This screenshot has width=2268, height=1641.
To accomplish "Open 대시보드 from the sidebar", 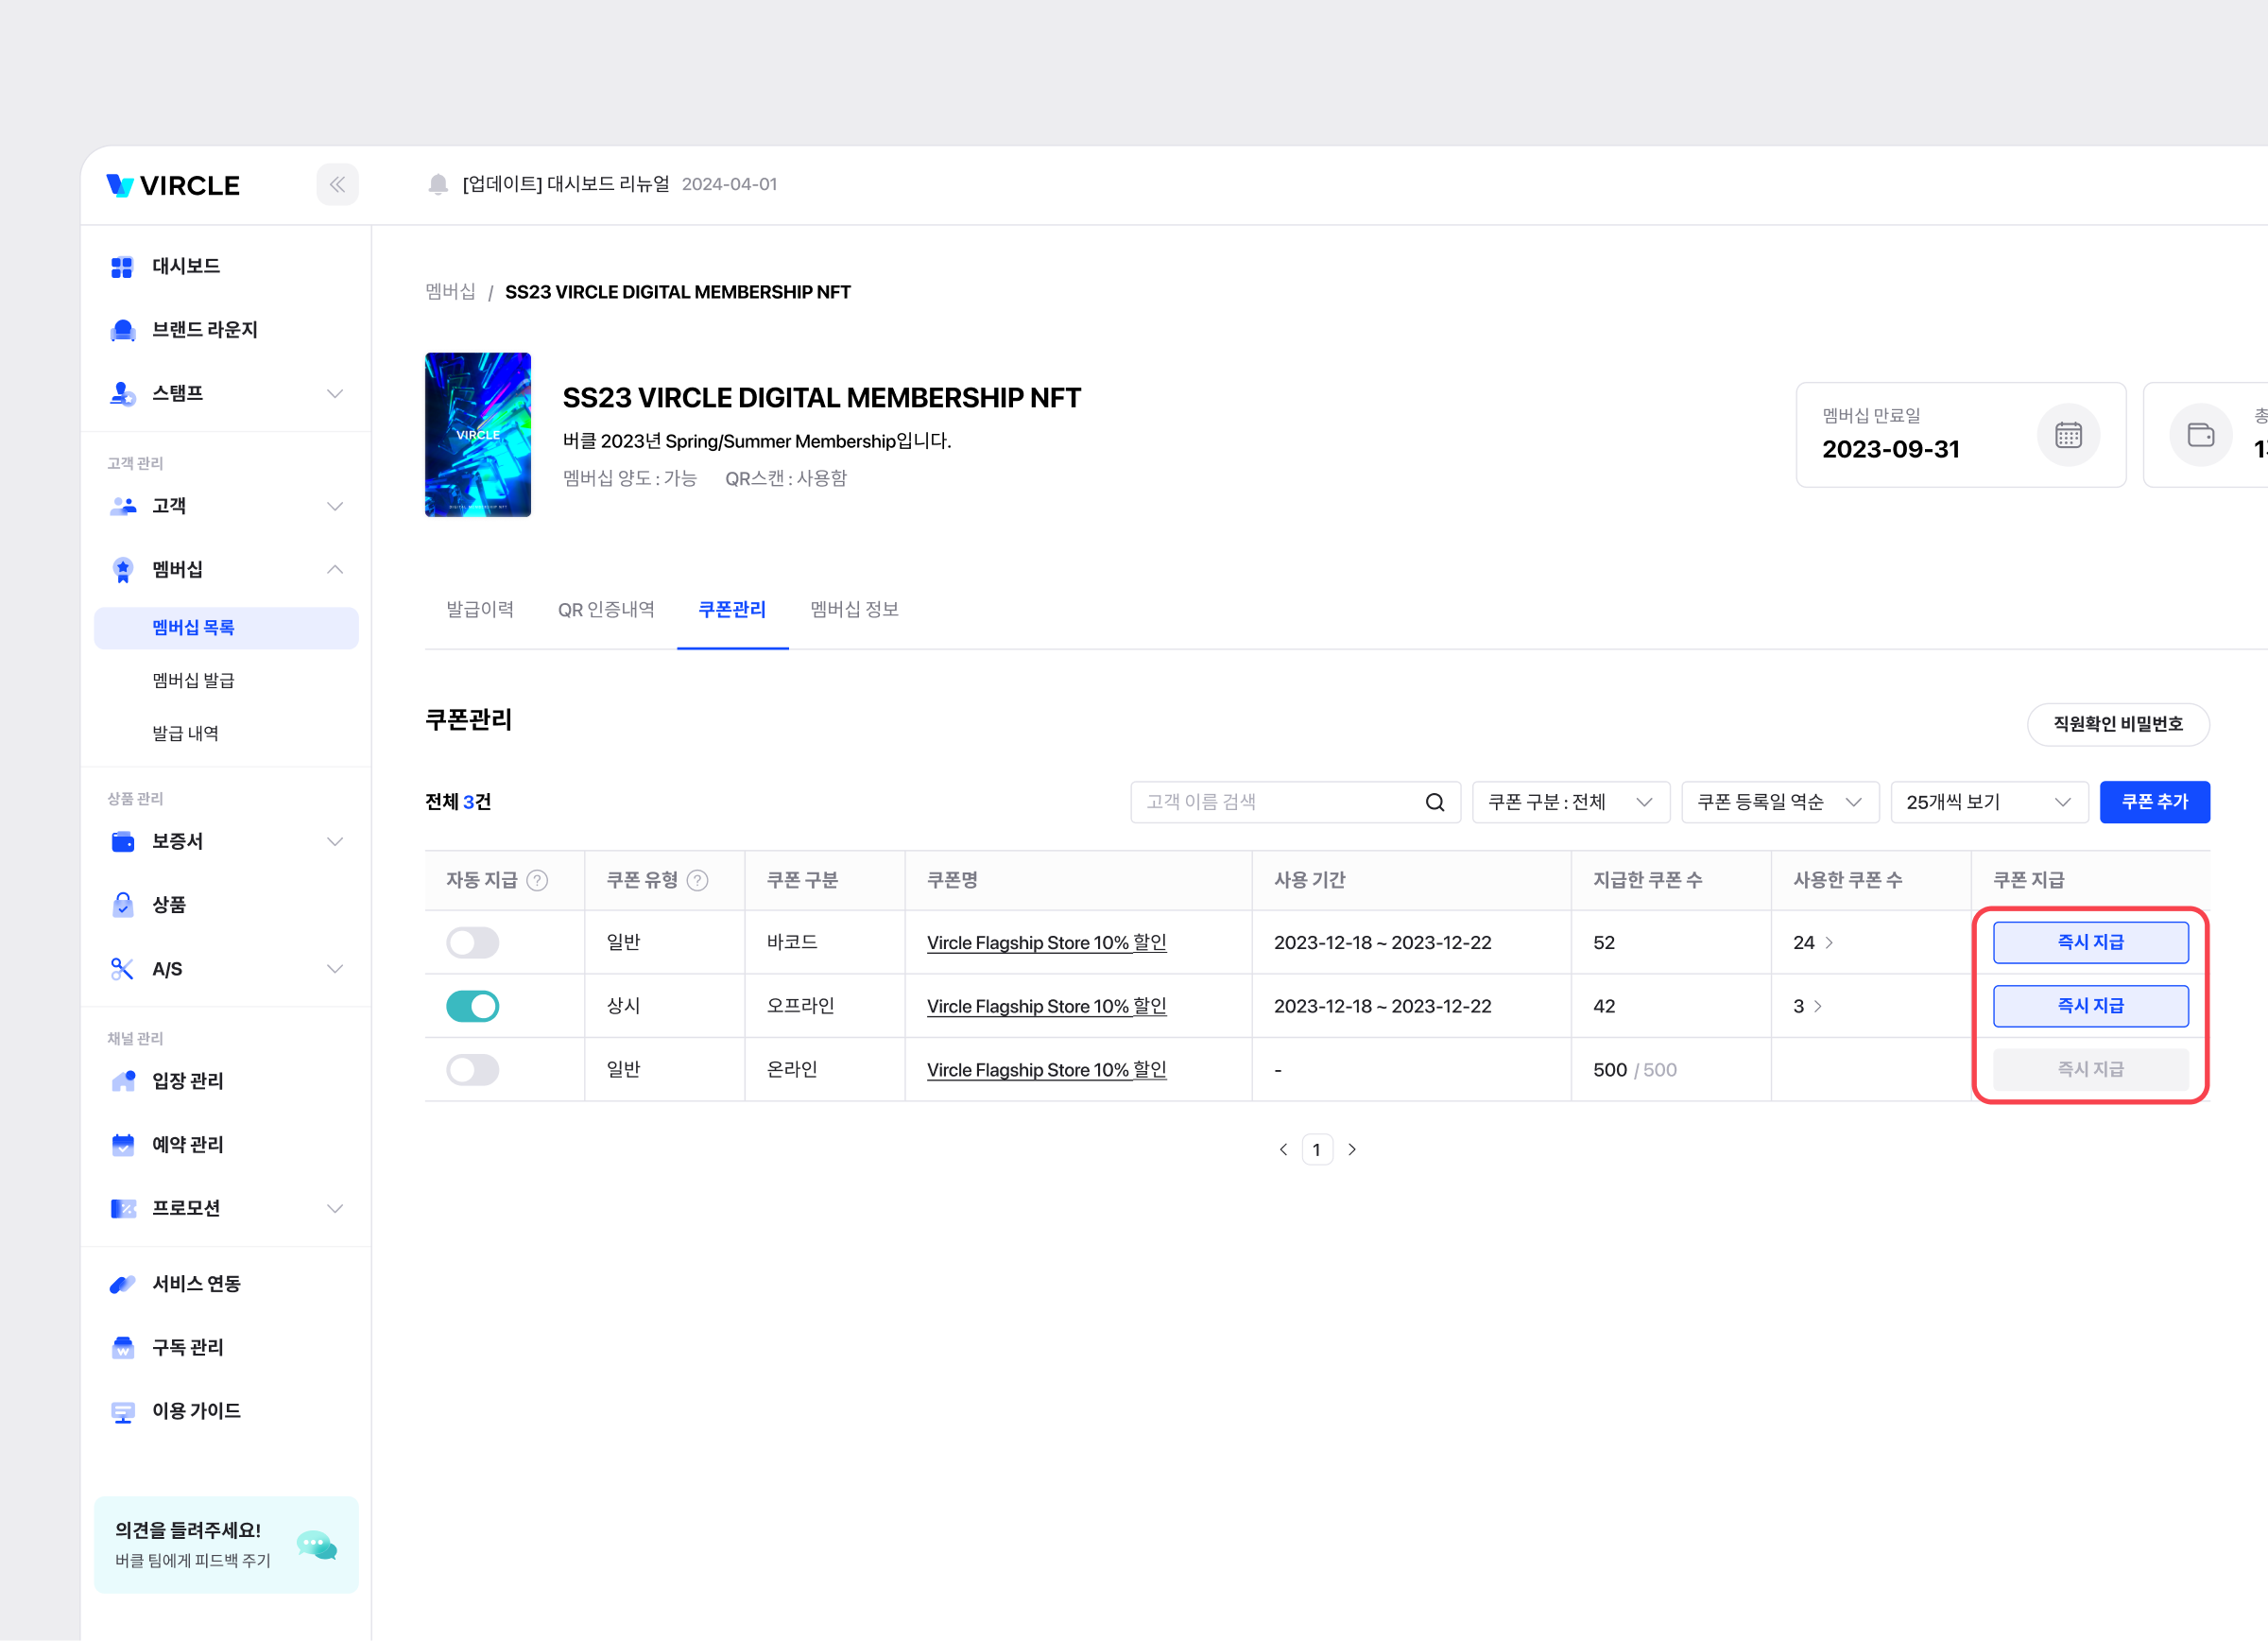I will tap(186, 266).
